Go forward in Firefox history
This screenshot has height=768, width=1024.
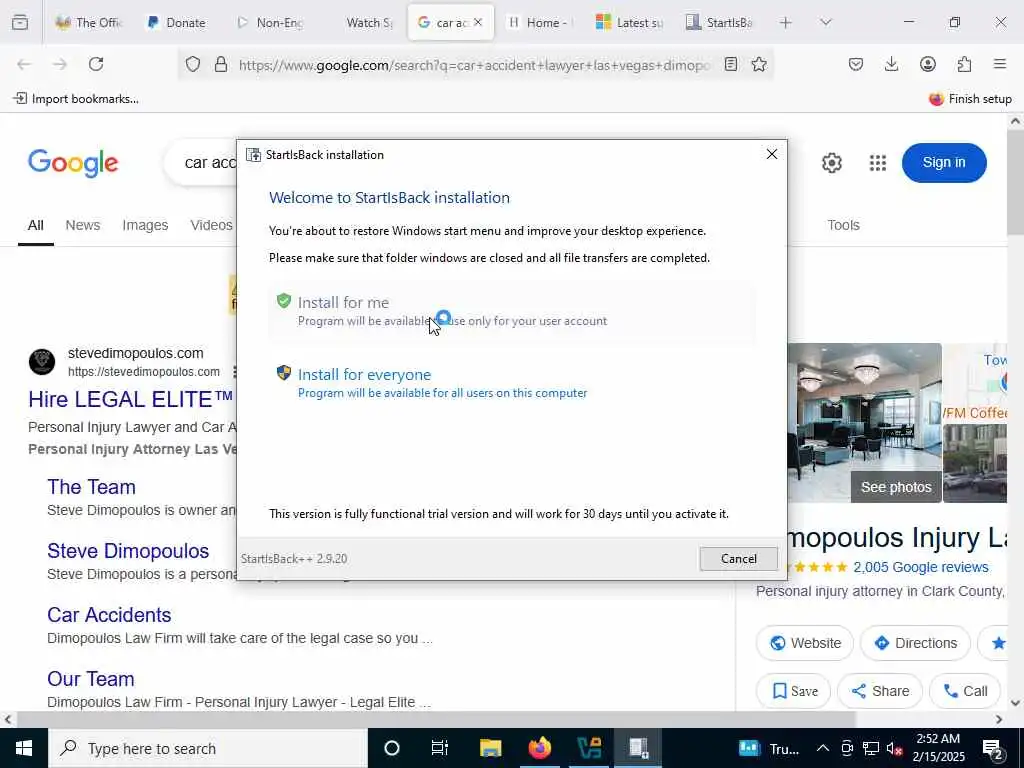(60, 64)
